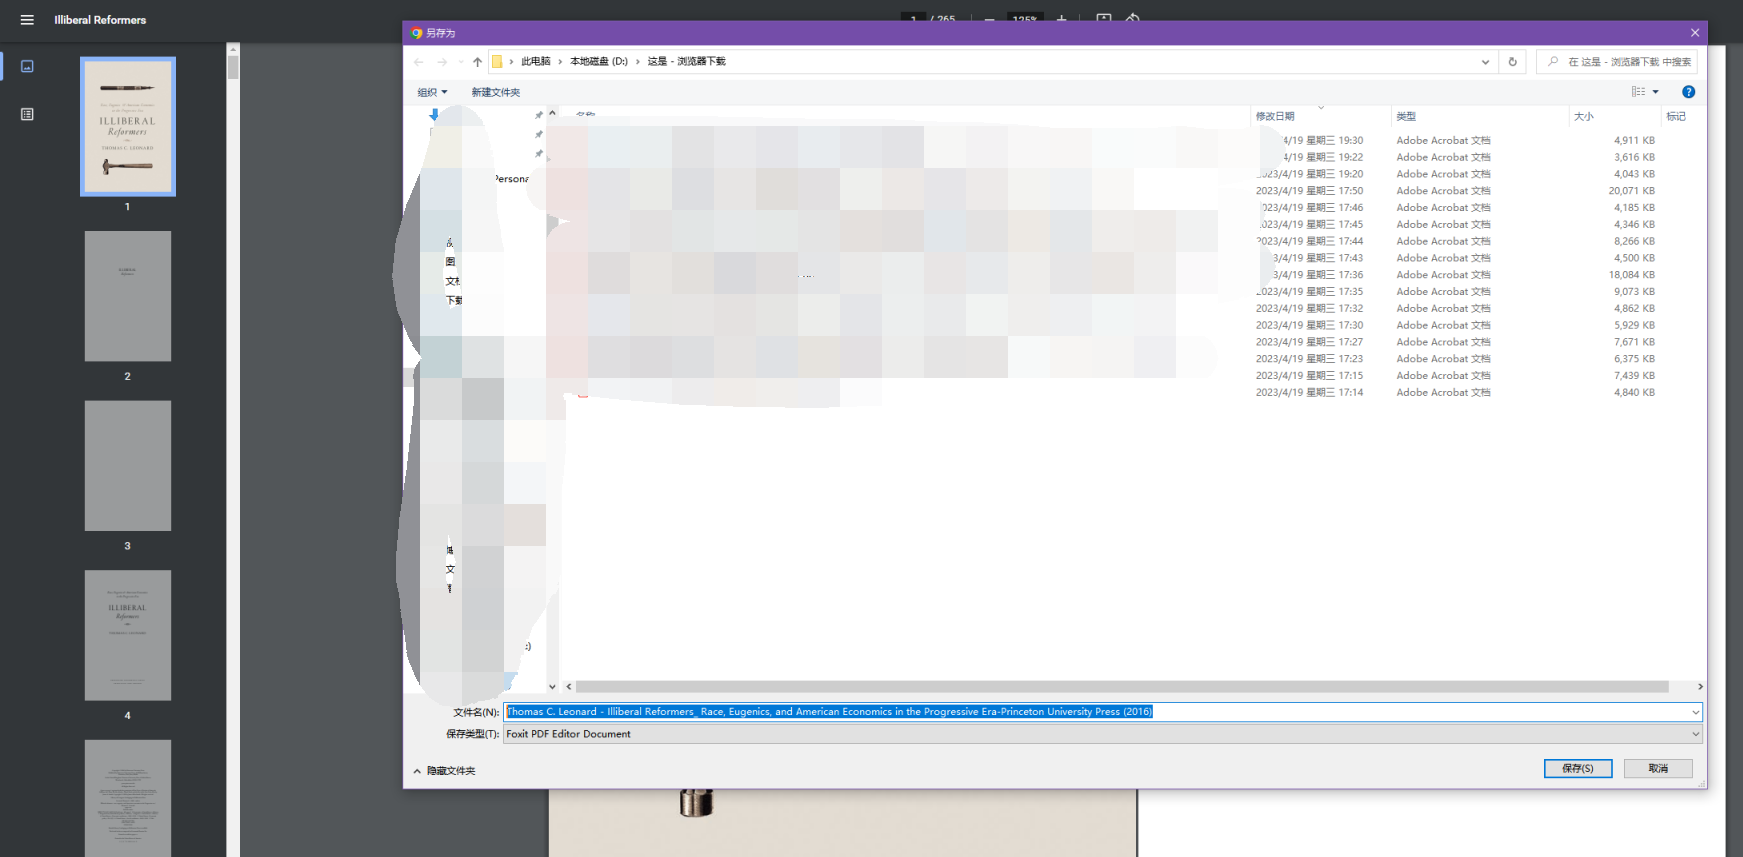Click the 这是 - 浏览器下载 breadcrumb
The image size is (1743, 857).
(x=686, y=61)
